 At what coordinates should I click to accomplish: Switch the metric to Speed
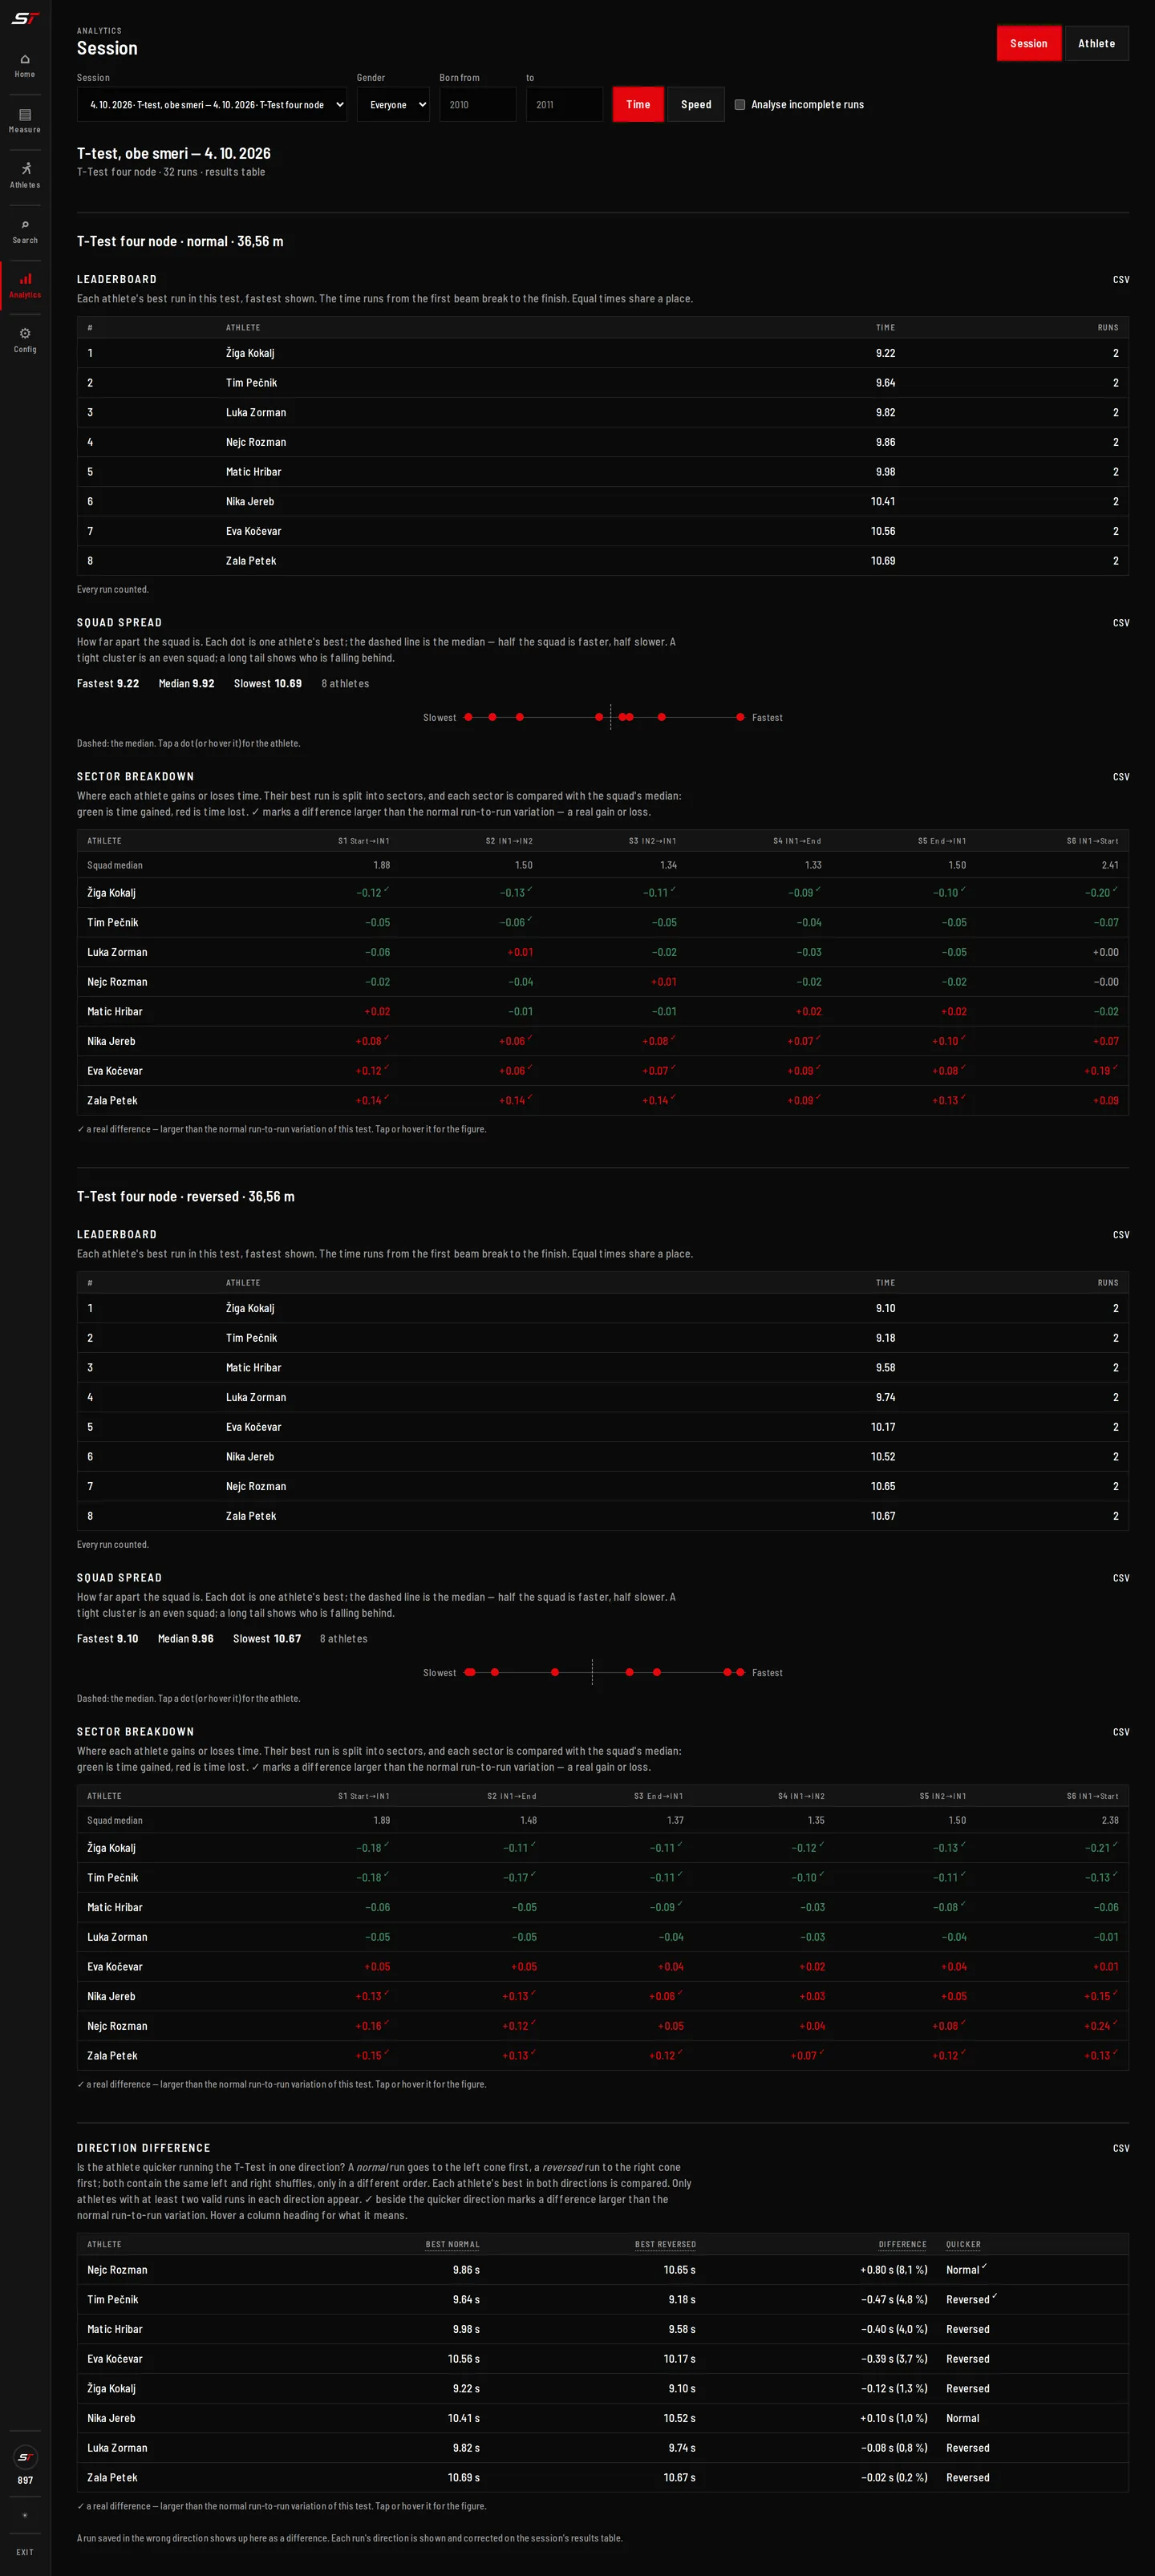[x=696, y=104]
